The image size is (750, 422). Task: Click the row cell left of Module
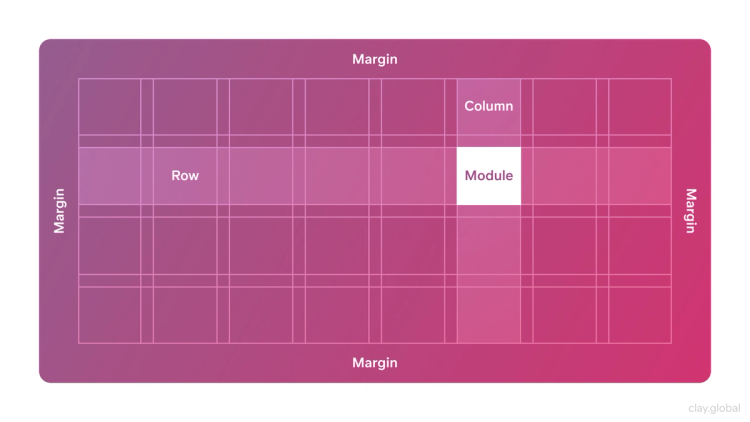pyautogui.click(x=413, y=176)
